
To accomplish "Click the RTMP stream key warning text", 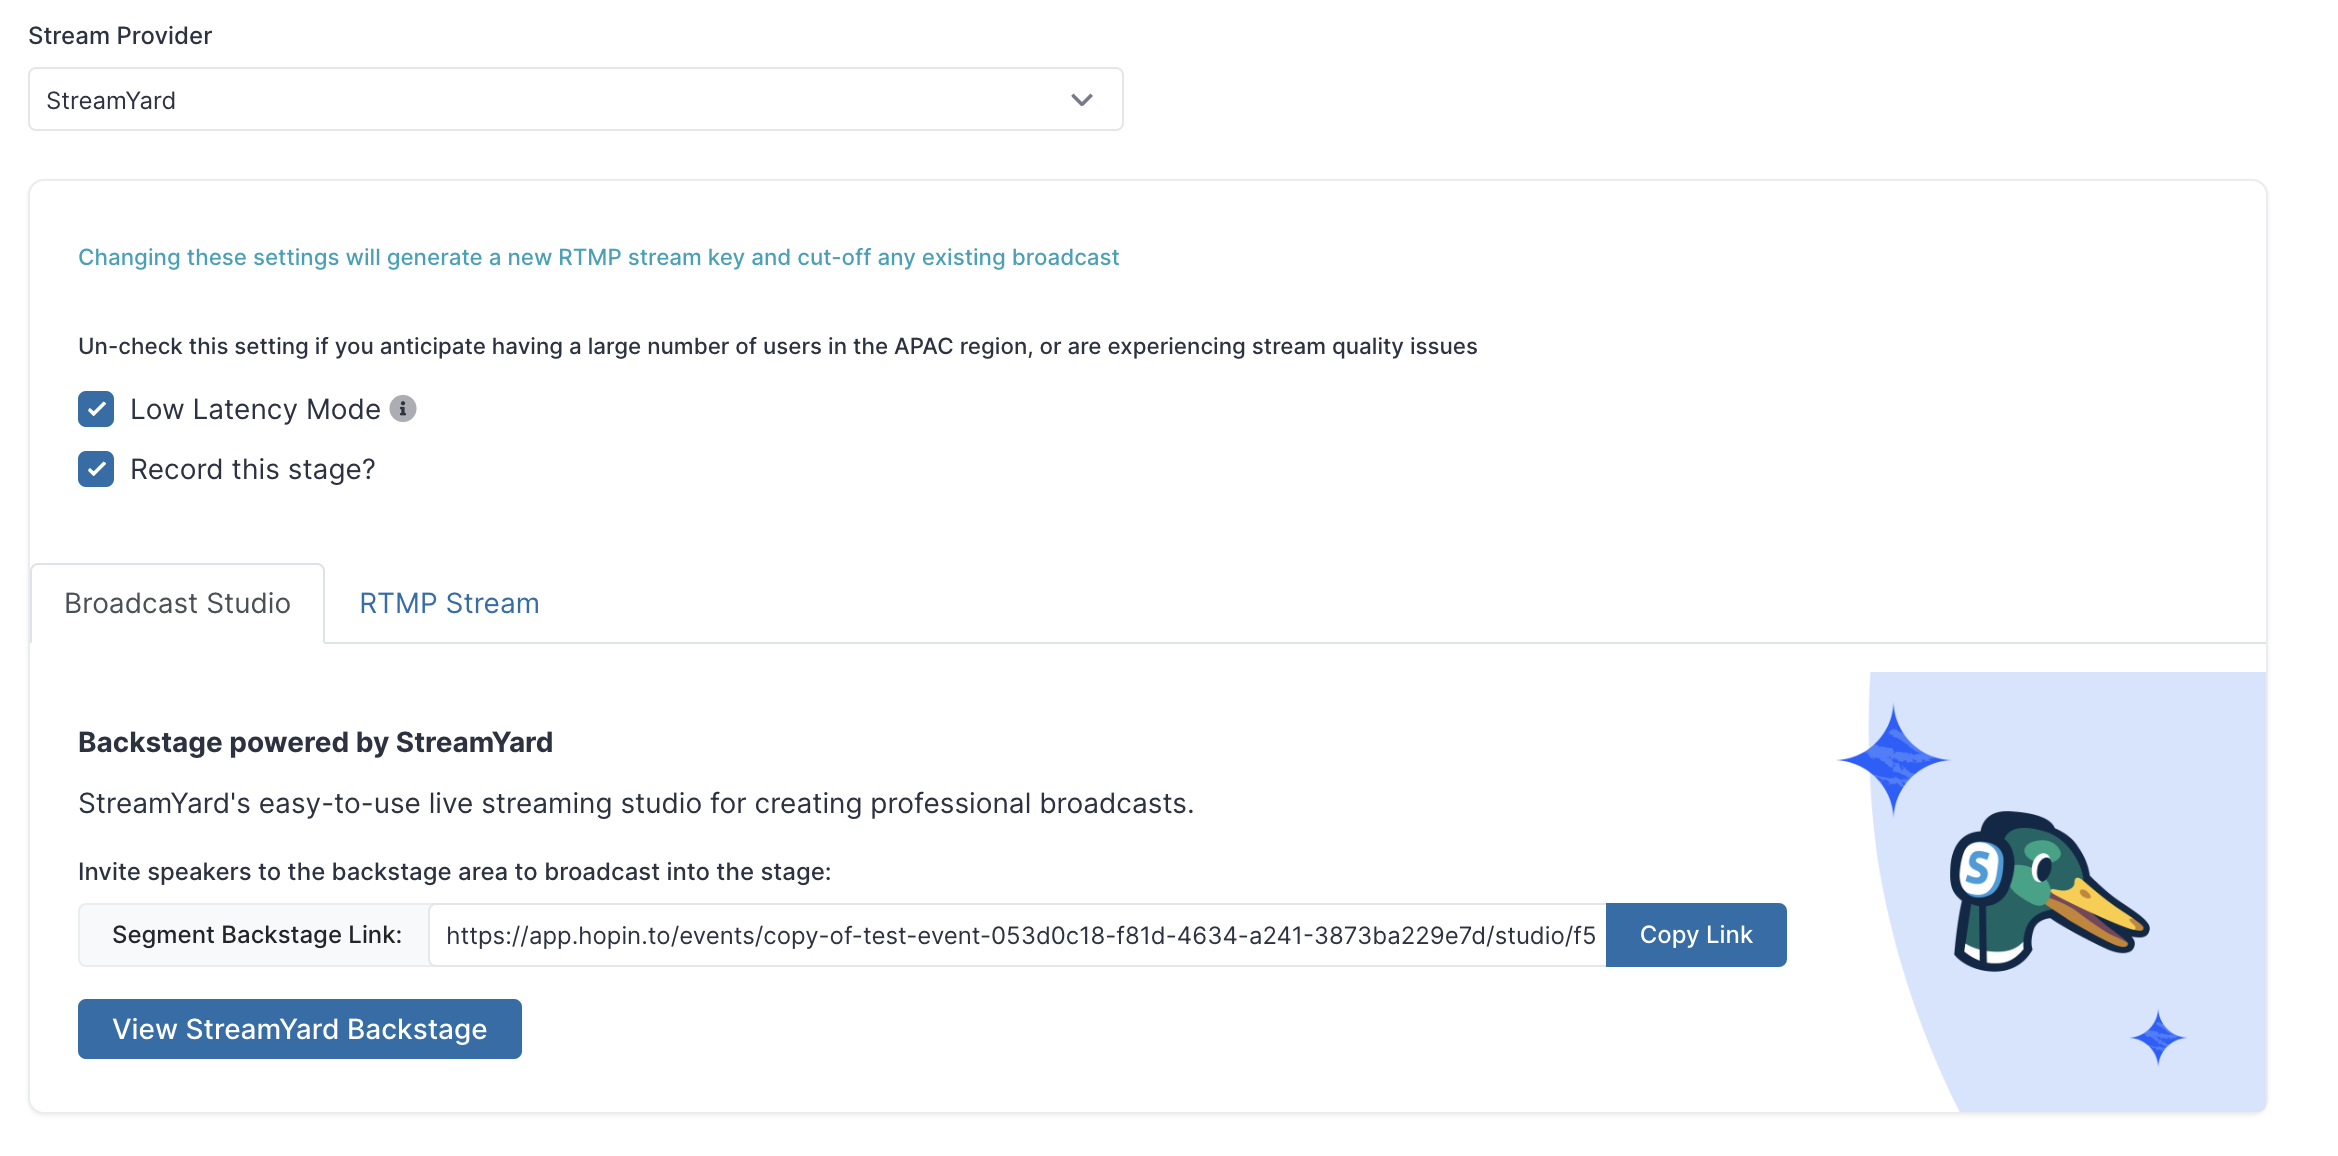I will point(598,257).
